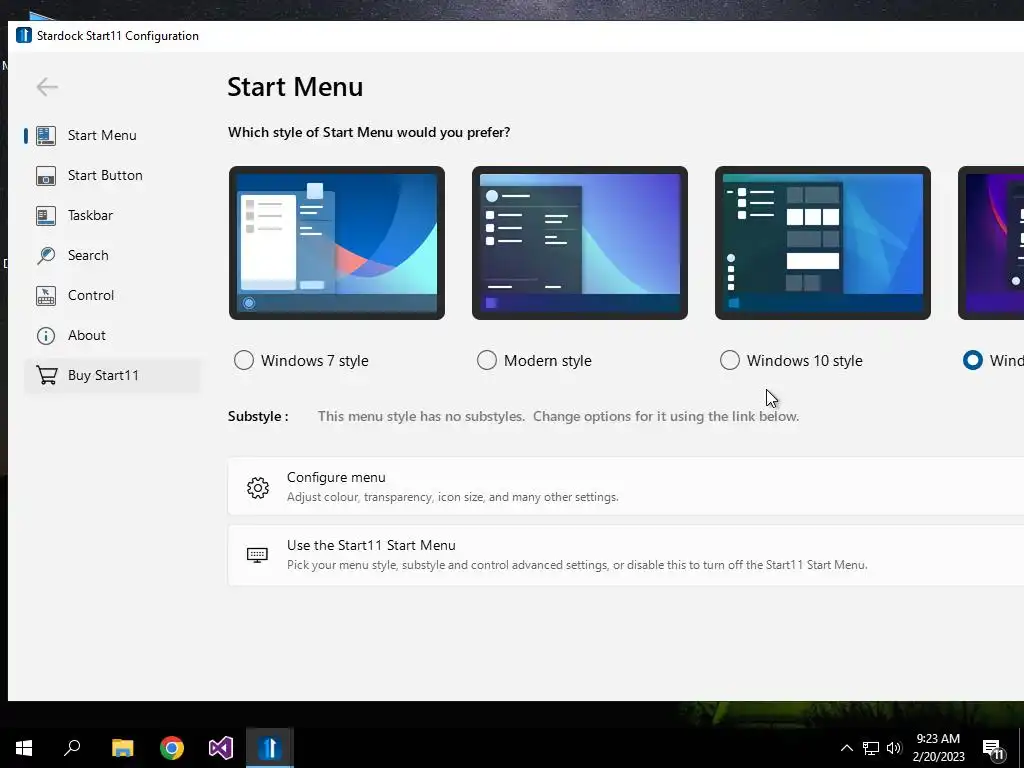Open taskbar search magnifier
1024x768 pixels.
coord(72,748)
